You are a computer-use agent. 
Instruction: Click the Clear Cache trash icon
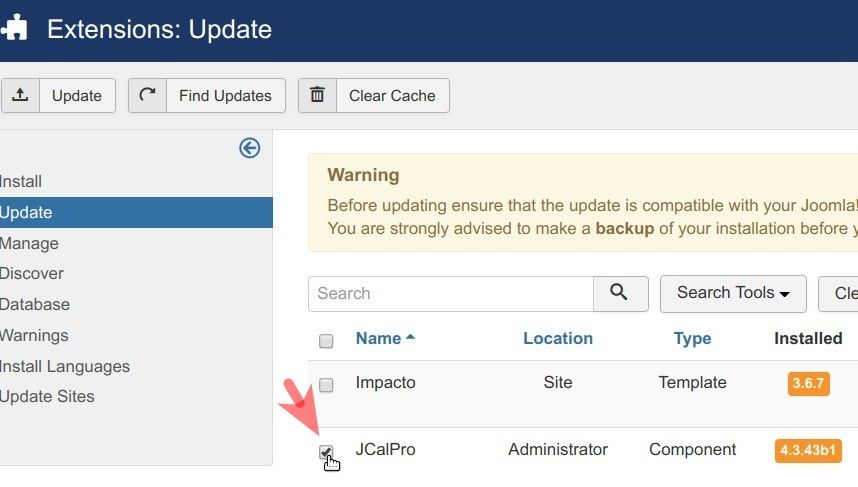point(317,95)
